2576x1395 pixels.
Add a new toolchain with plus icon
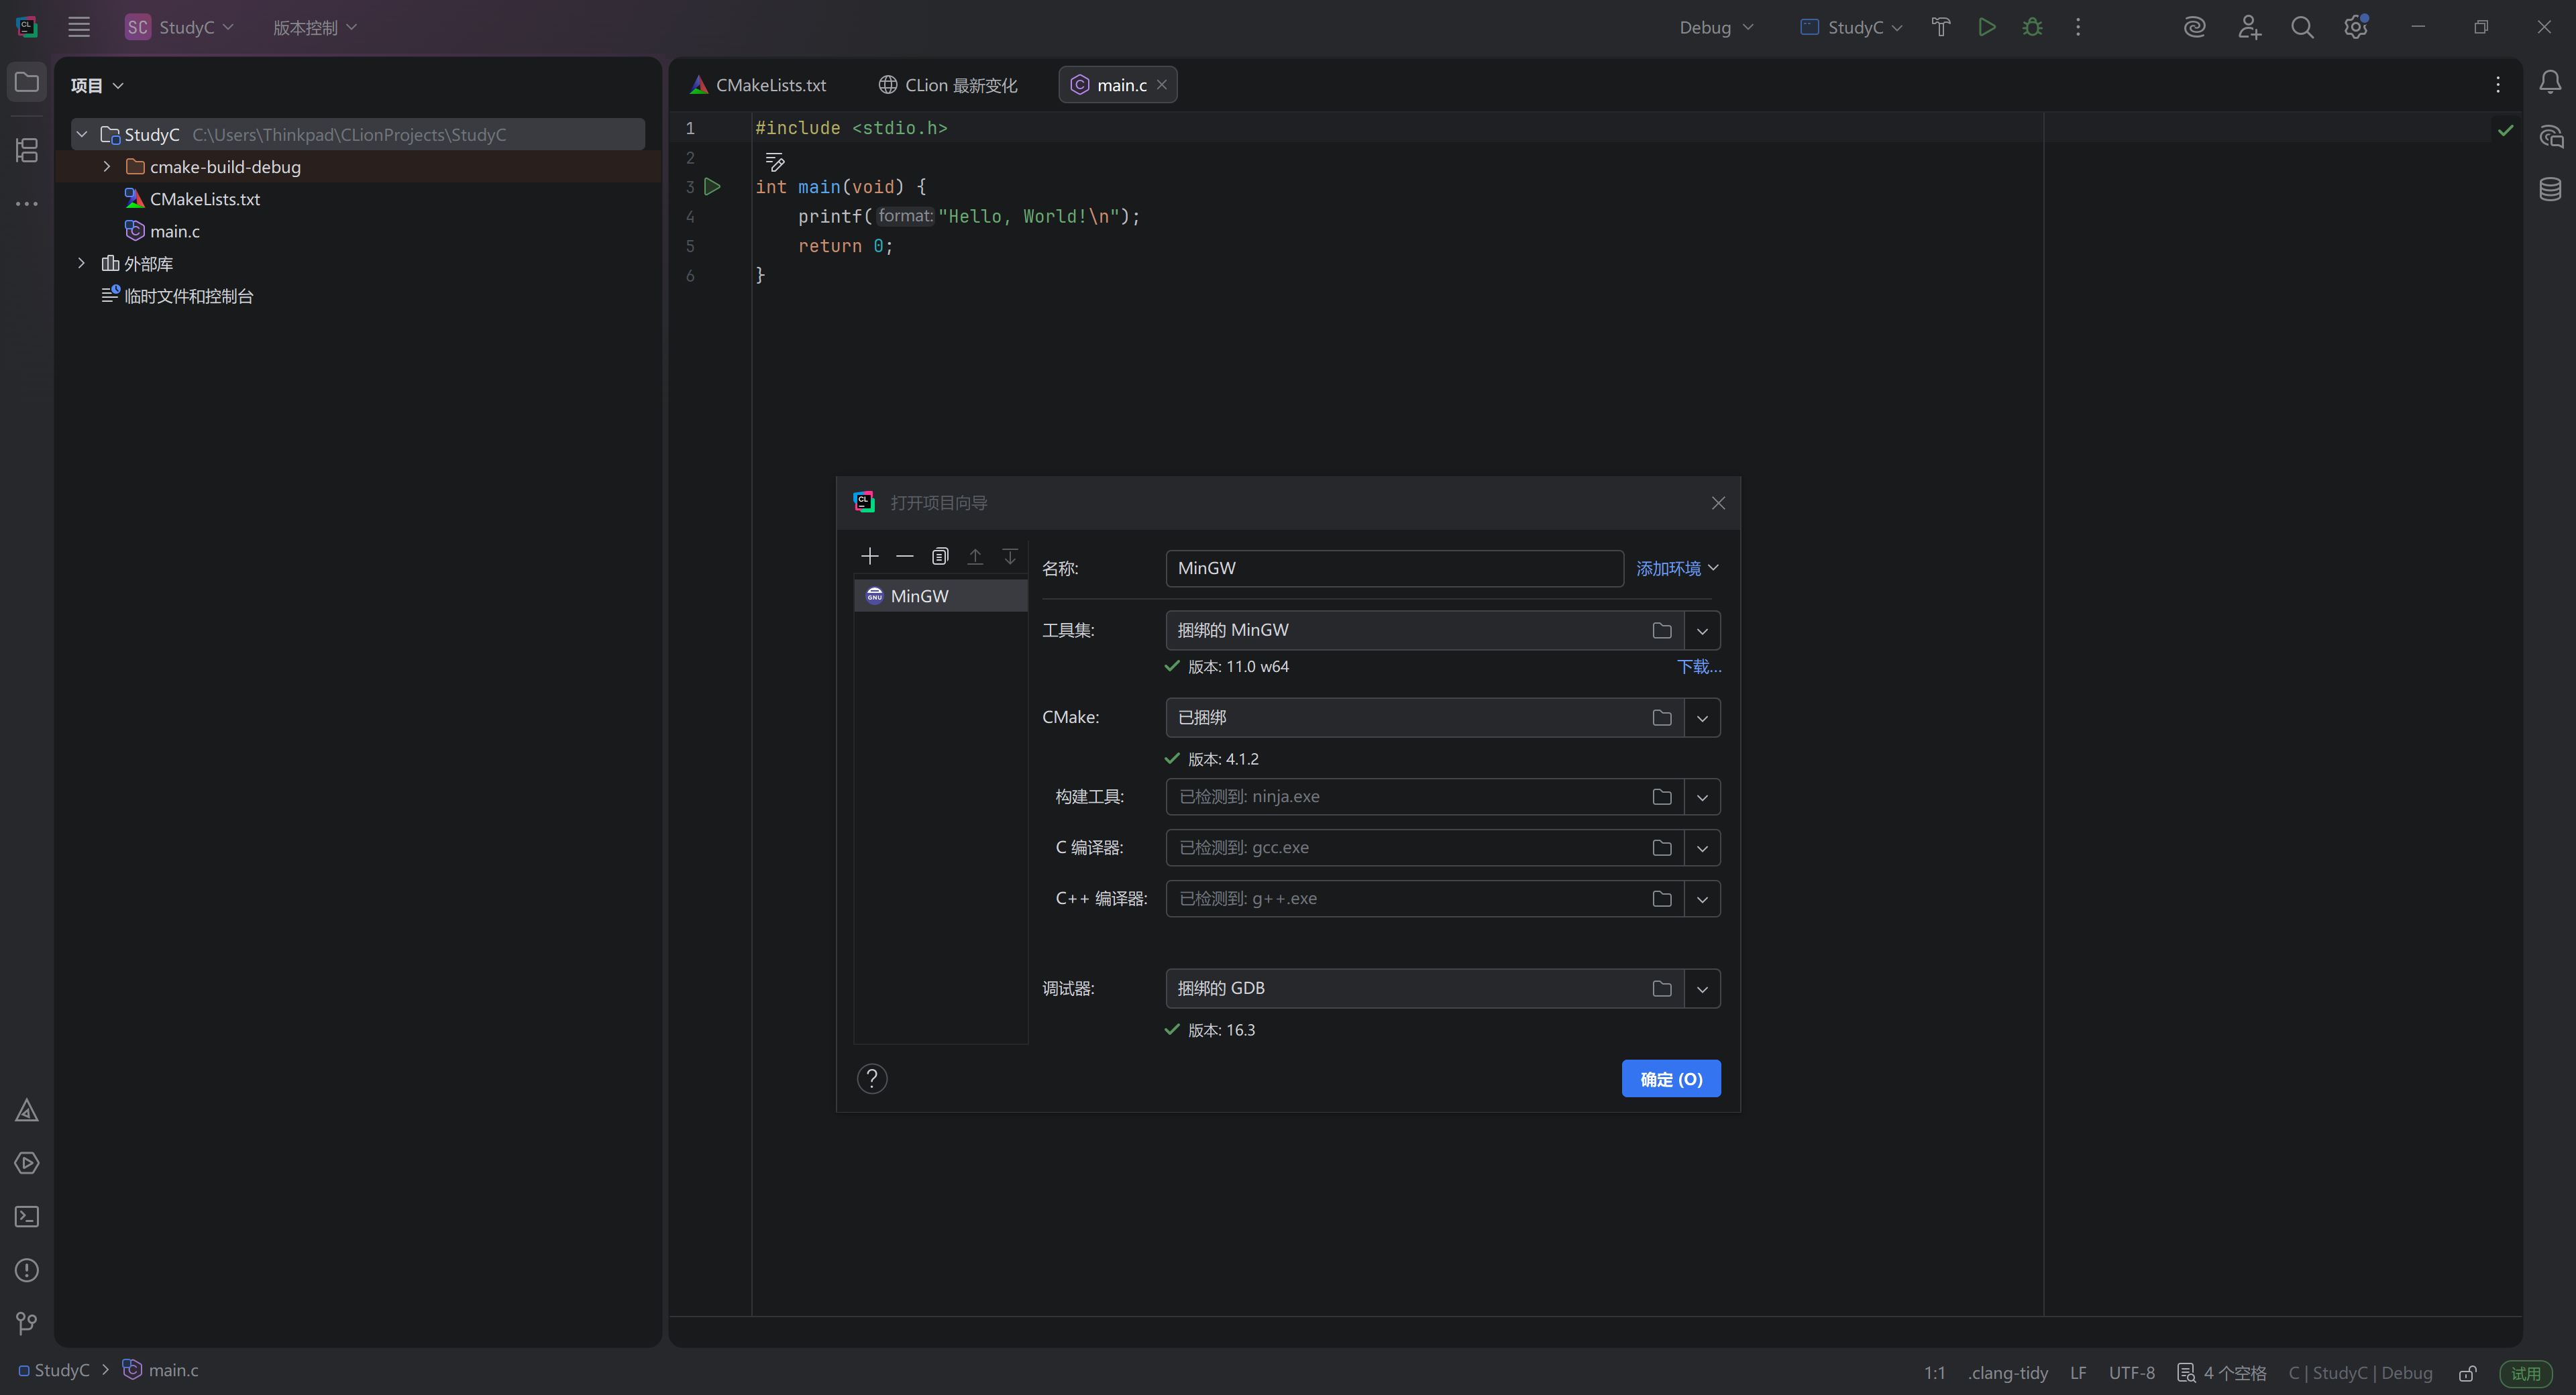coord(870,556)
